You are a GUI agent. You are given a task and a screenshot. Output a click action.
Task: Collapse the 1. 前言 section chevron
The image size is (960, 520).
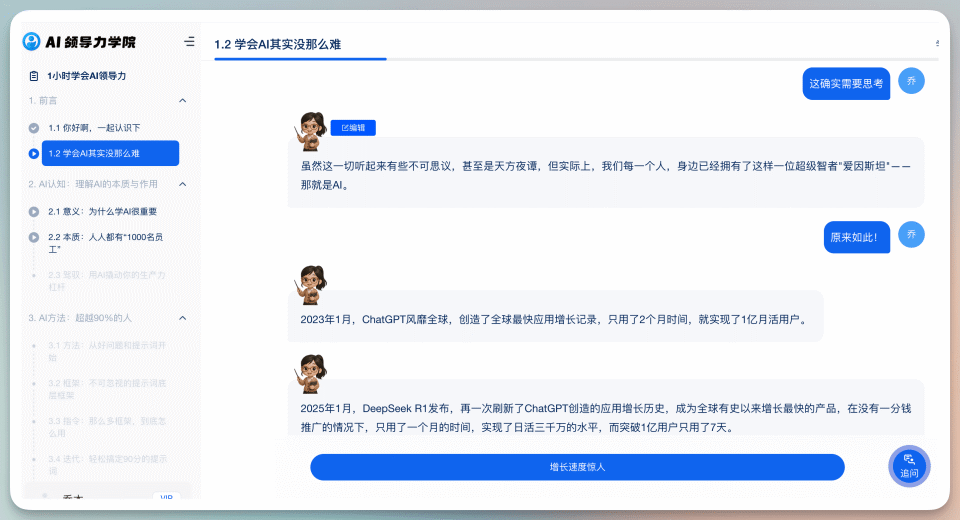pyautogui.click(x=182, y=100)
